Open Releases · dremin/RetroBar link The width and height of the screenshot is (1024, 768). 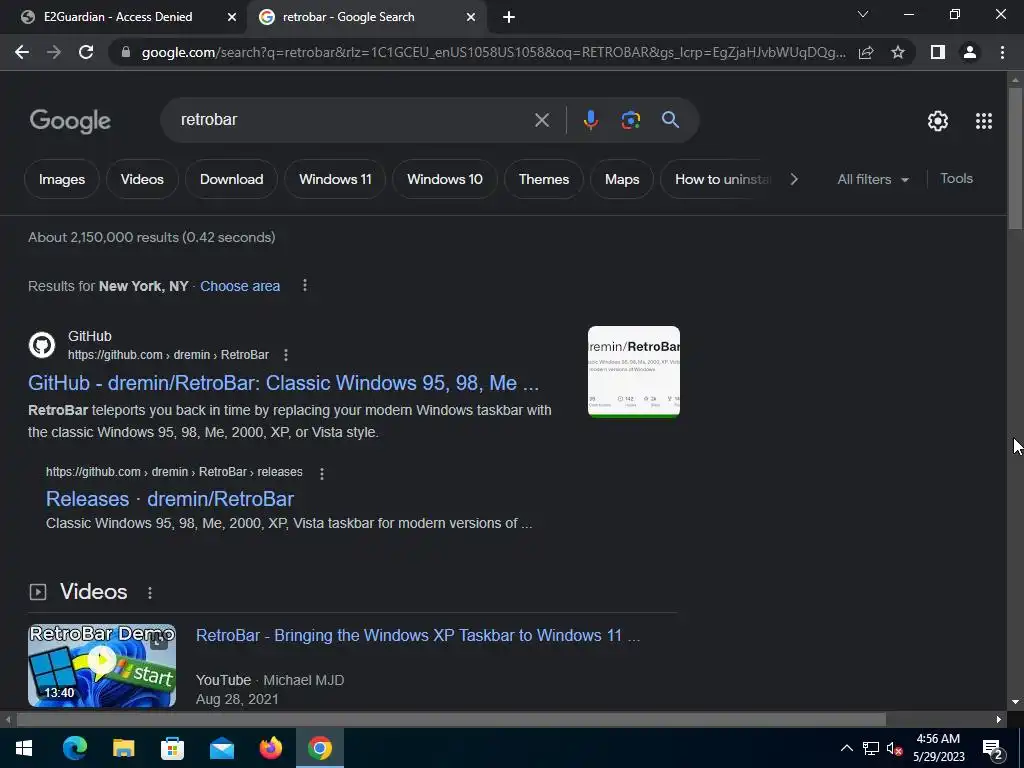(x=170, y=499)
